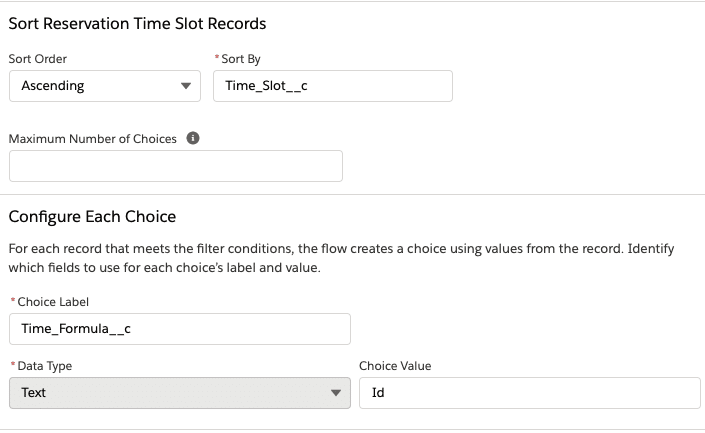Select the Sort Reservation Time Slot Records heading
The width and height of the screenshot is (705, 433).
pyautogui.click(x=137, y=23)
